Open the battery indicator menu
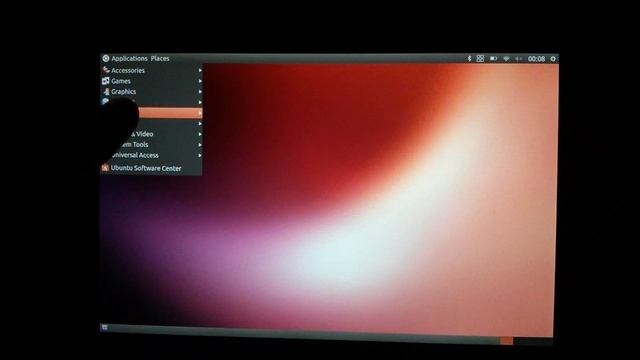This screenshot has width=640, height=360. pyautogui.click(x=493, y=59)
